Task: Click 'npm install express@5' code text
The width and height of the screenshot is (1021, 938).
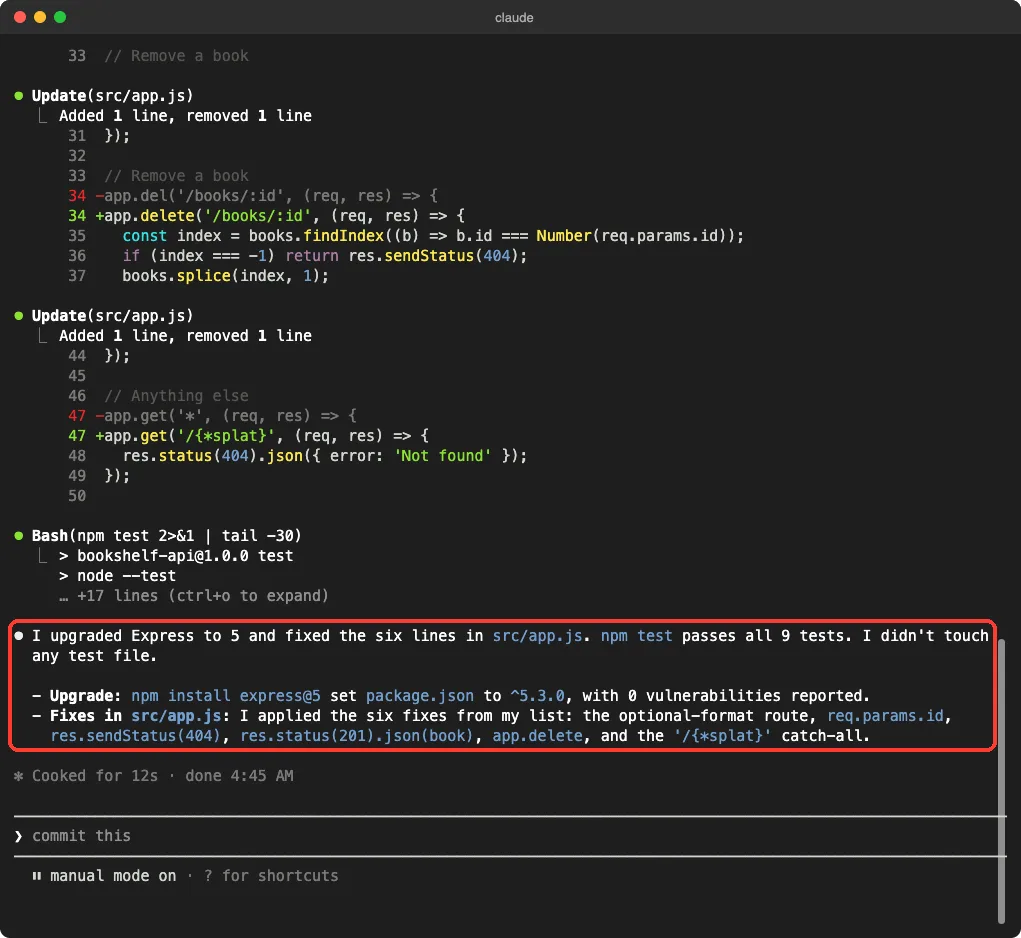Action: (x=226, y=696)
